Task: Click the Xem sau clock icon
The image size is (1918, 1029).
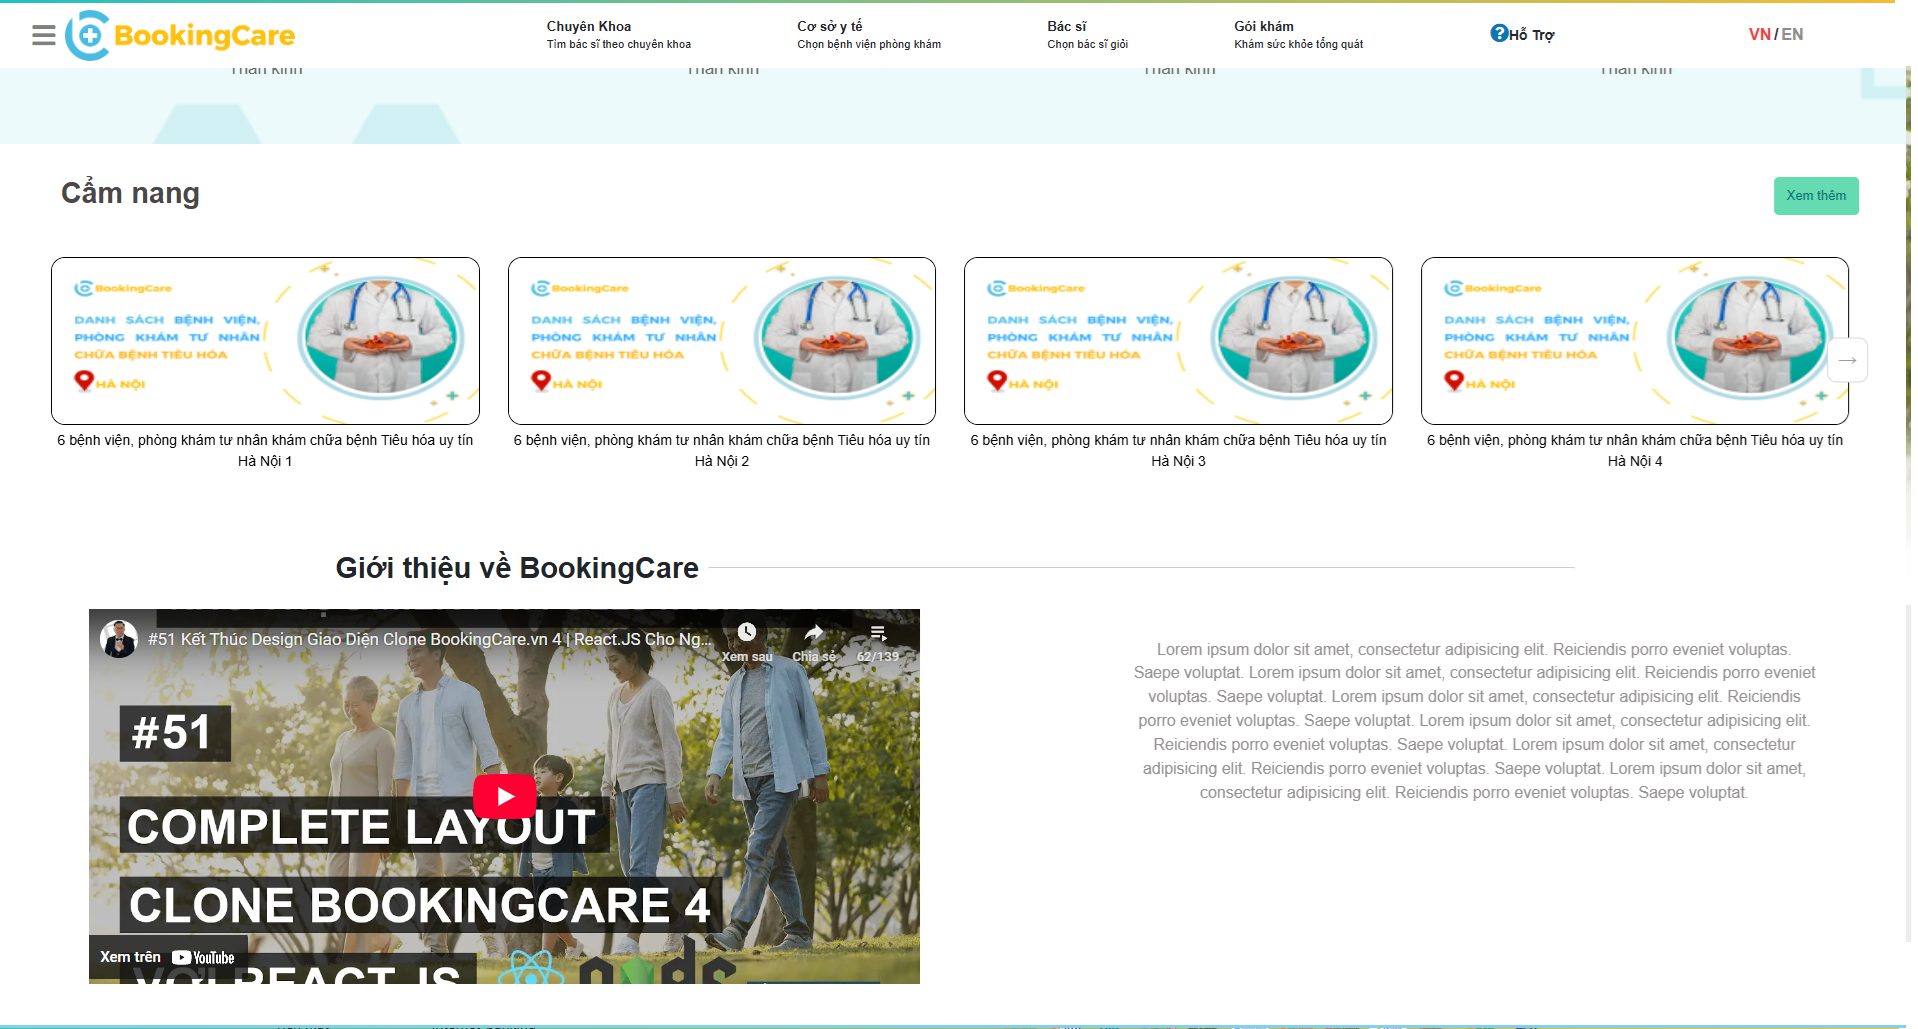Action: [747, 632]
